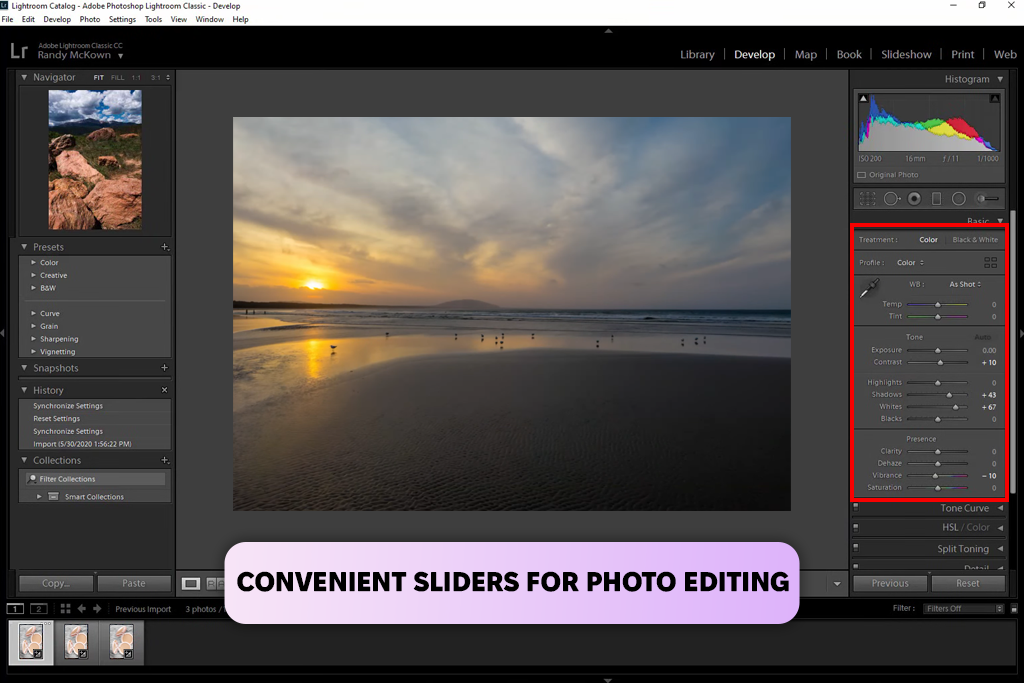Viewport: 1024px width, 683px height.
Task: Click the Lr logo identity plate
Action: (x=19, y=51)
